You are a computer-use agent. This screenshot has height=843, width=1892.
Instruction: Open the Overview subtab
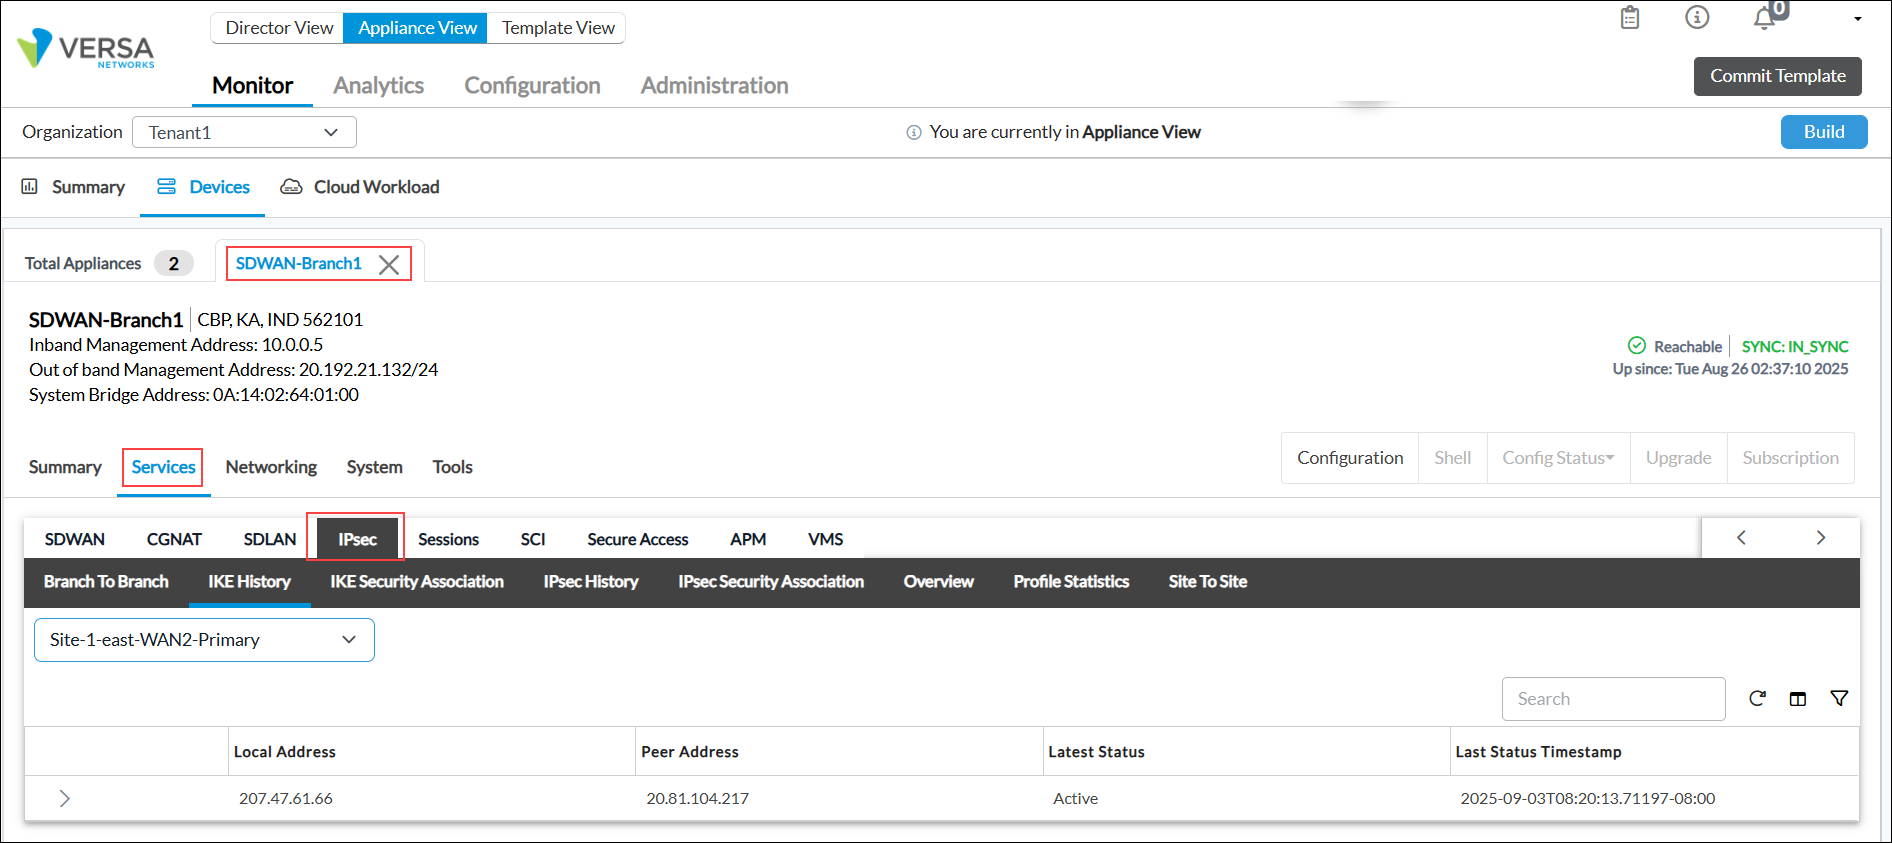tap(938, 582)
